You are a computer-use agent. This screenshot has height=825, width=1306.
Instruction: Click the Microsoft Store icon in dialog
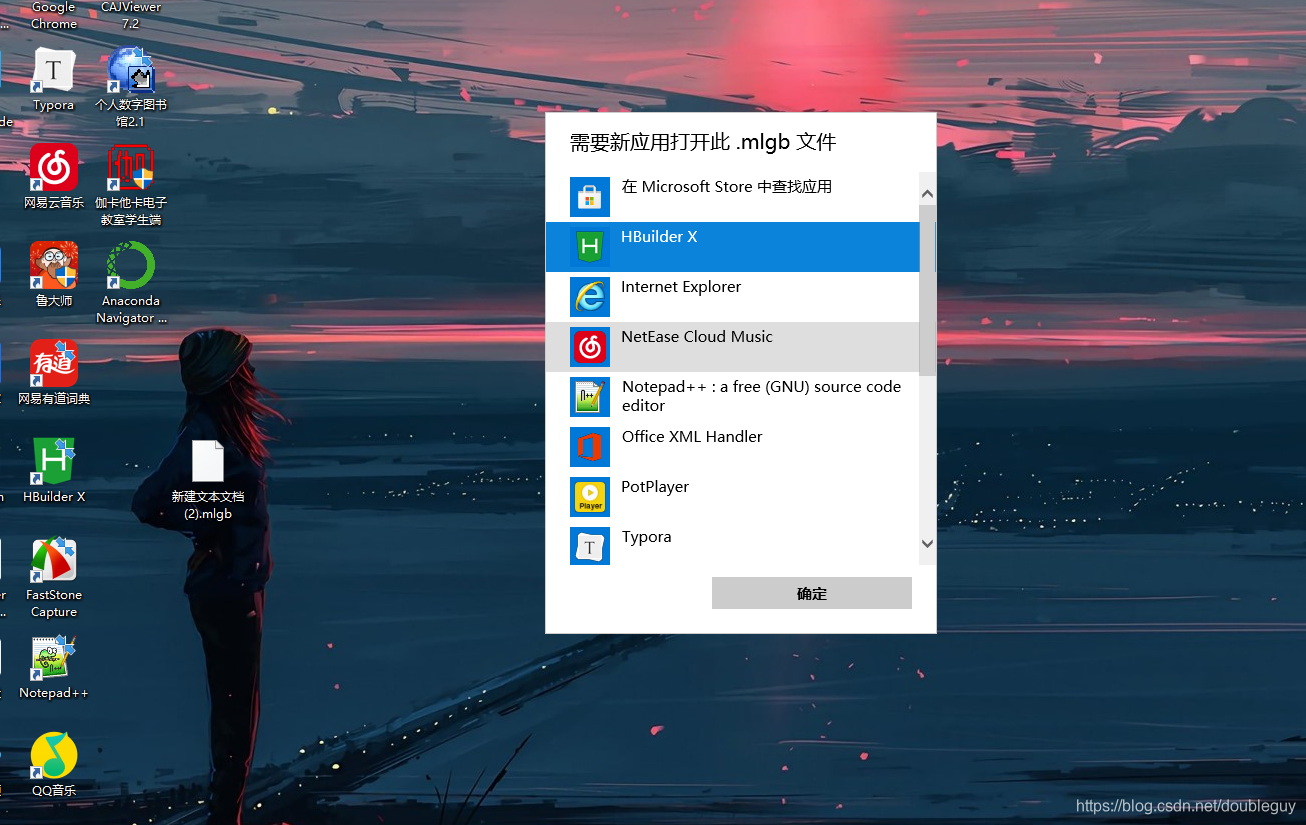point(590,197)
